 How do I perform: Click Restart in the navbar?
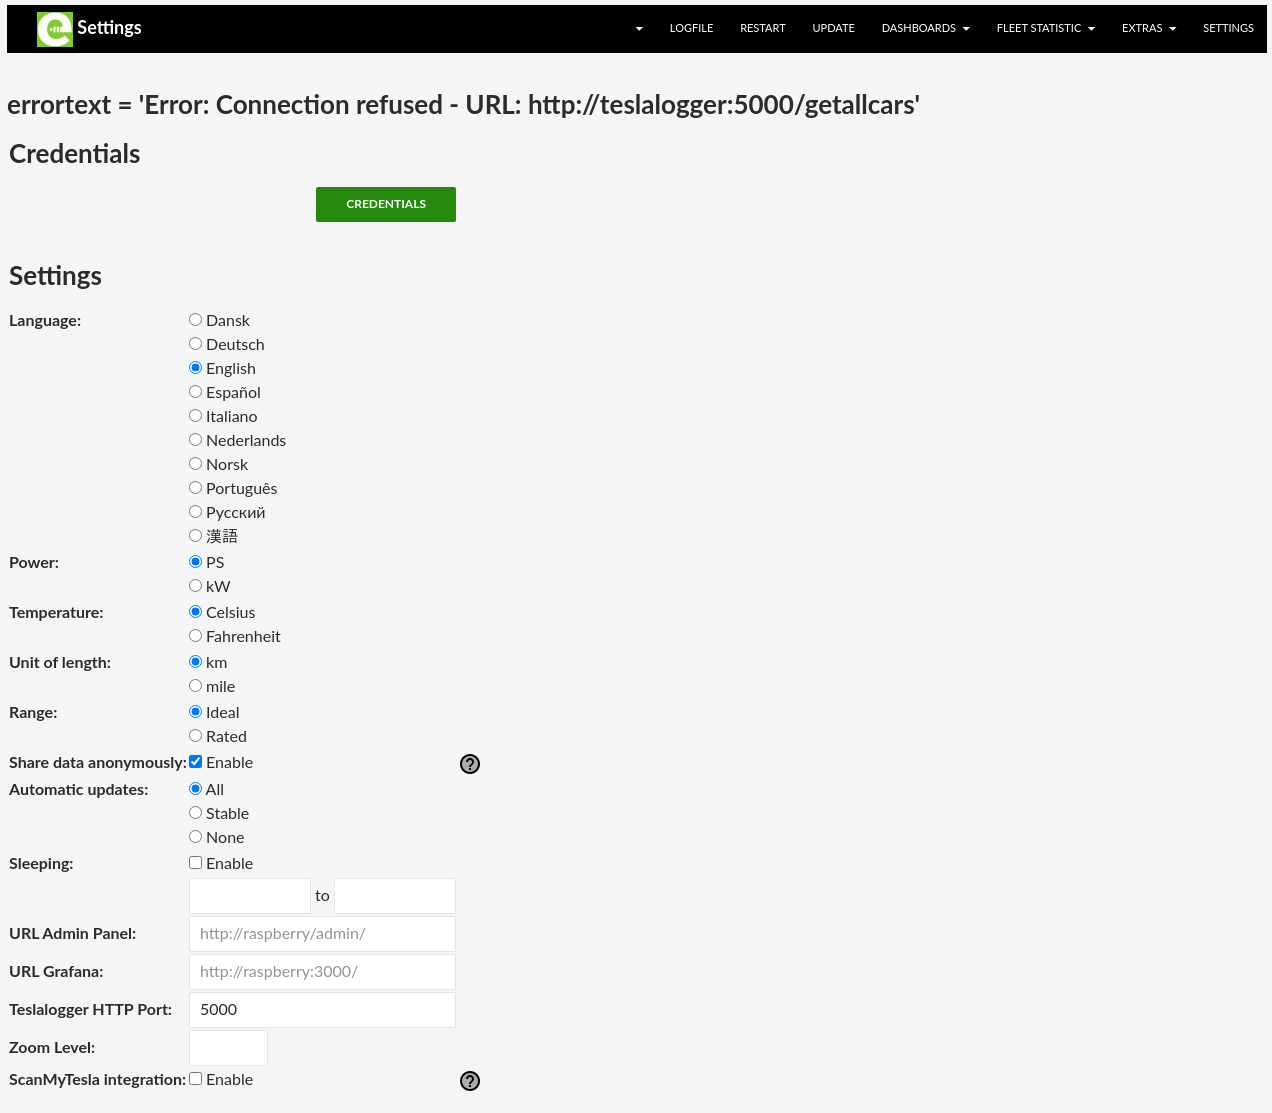(763, 28)
